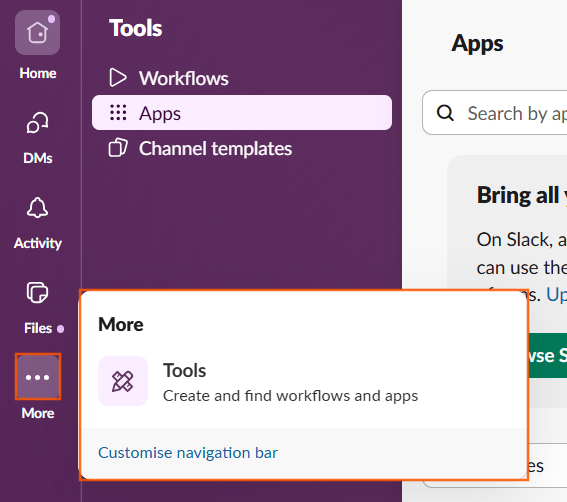Click 'Create and find workflows and apps' text

290,396
